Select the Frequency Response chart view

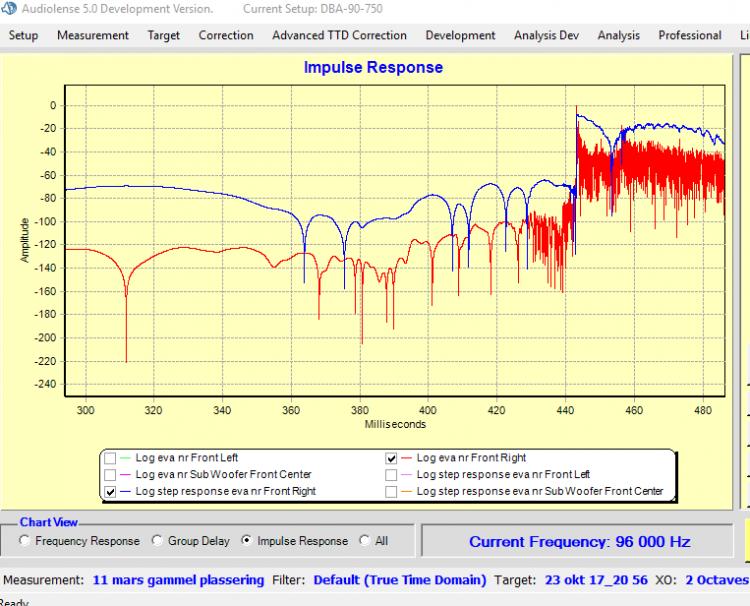(x=24, y=540)
